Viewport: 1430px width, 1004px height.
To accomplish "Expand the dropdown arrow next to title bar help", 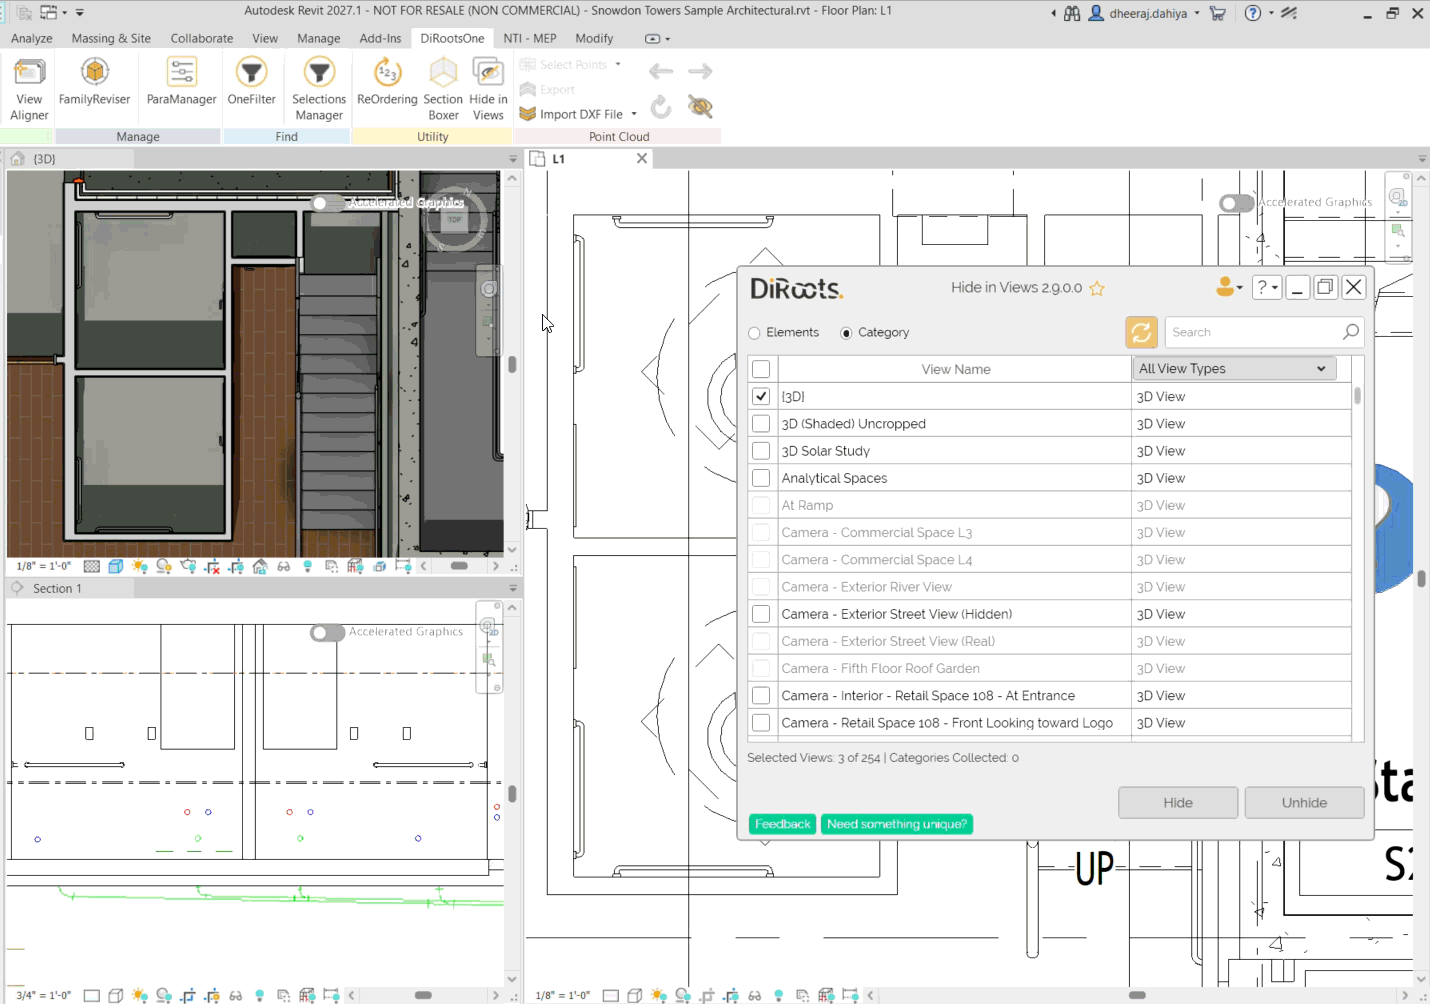I will [x=1271, y=14].
